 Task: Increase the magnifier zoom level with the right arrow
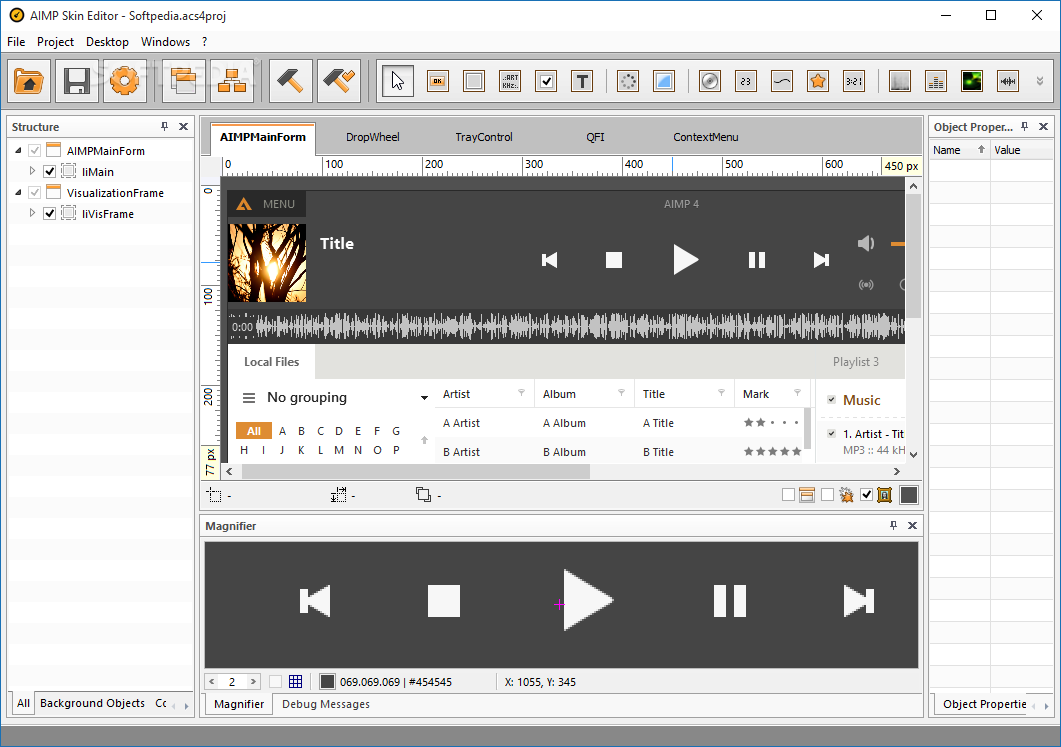(x=253, y=682)
